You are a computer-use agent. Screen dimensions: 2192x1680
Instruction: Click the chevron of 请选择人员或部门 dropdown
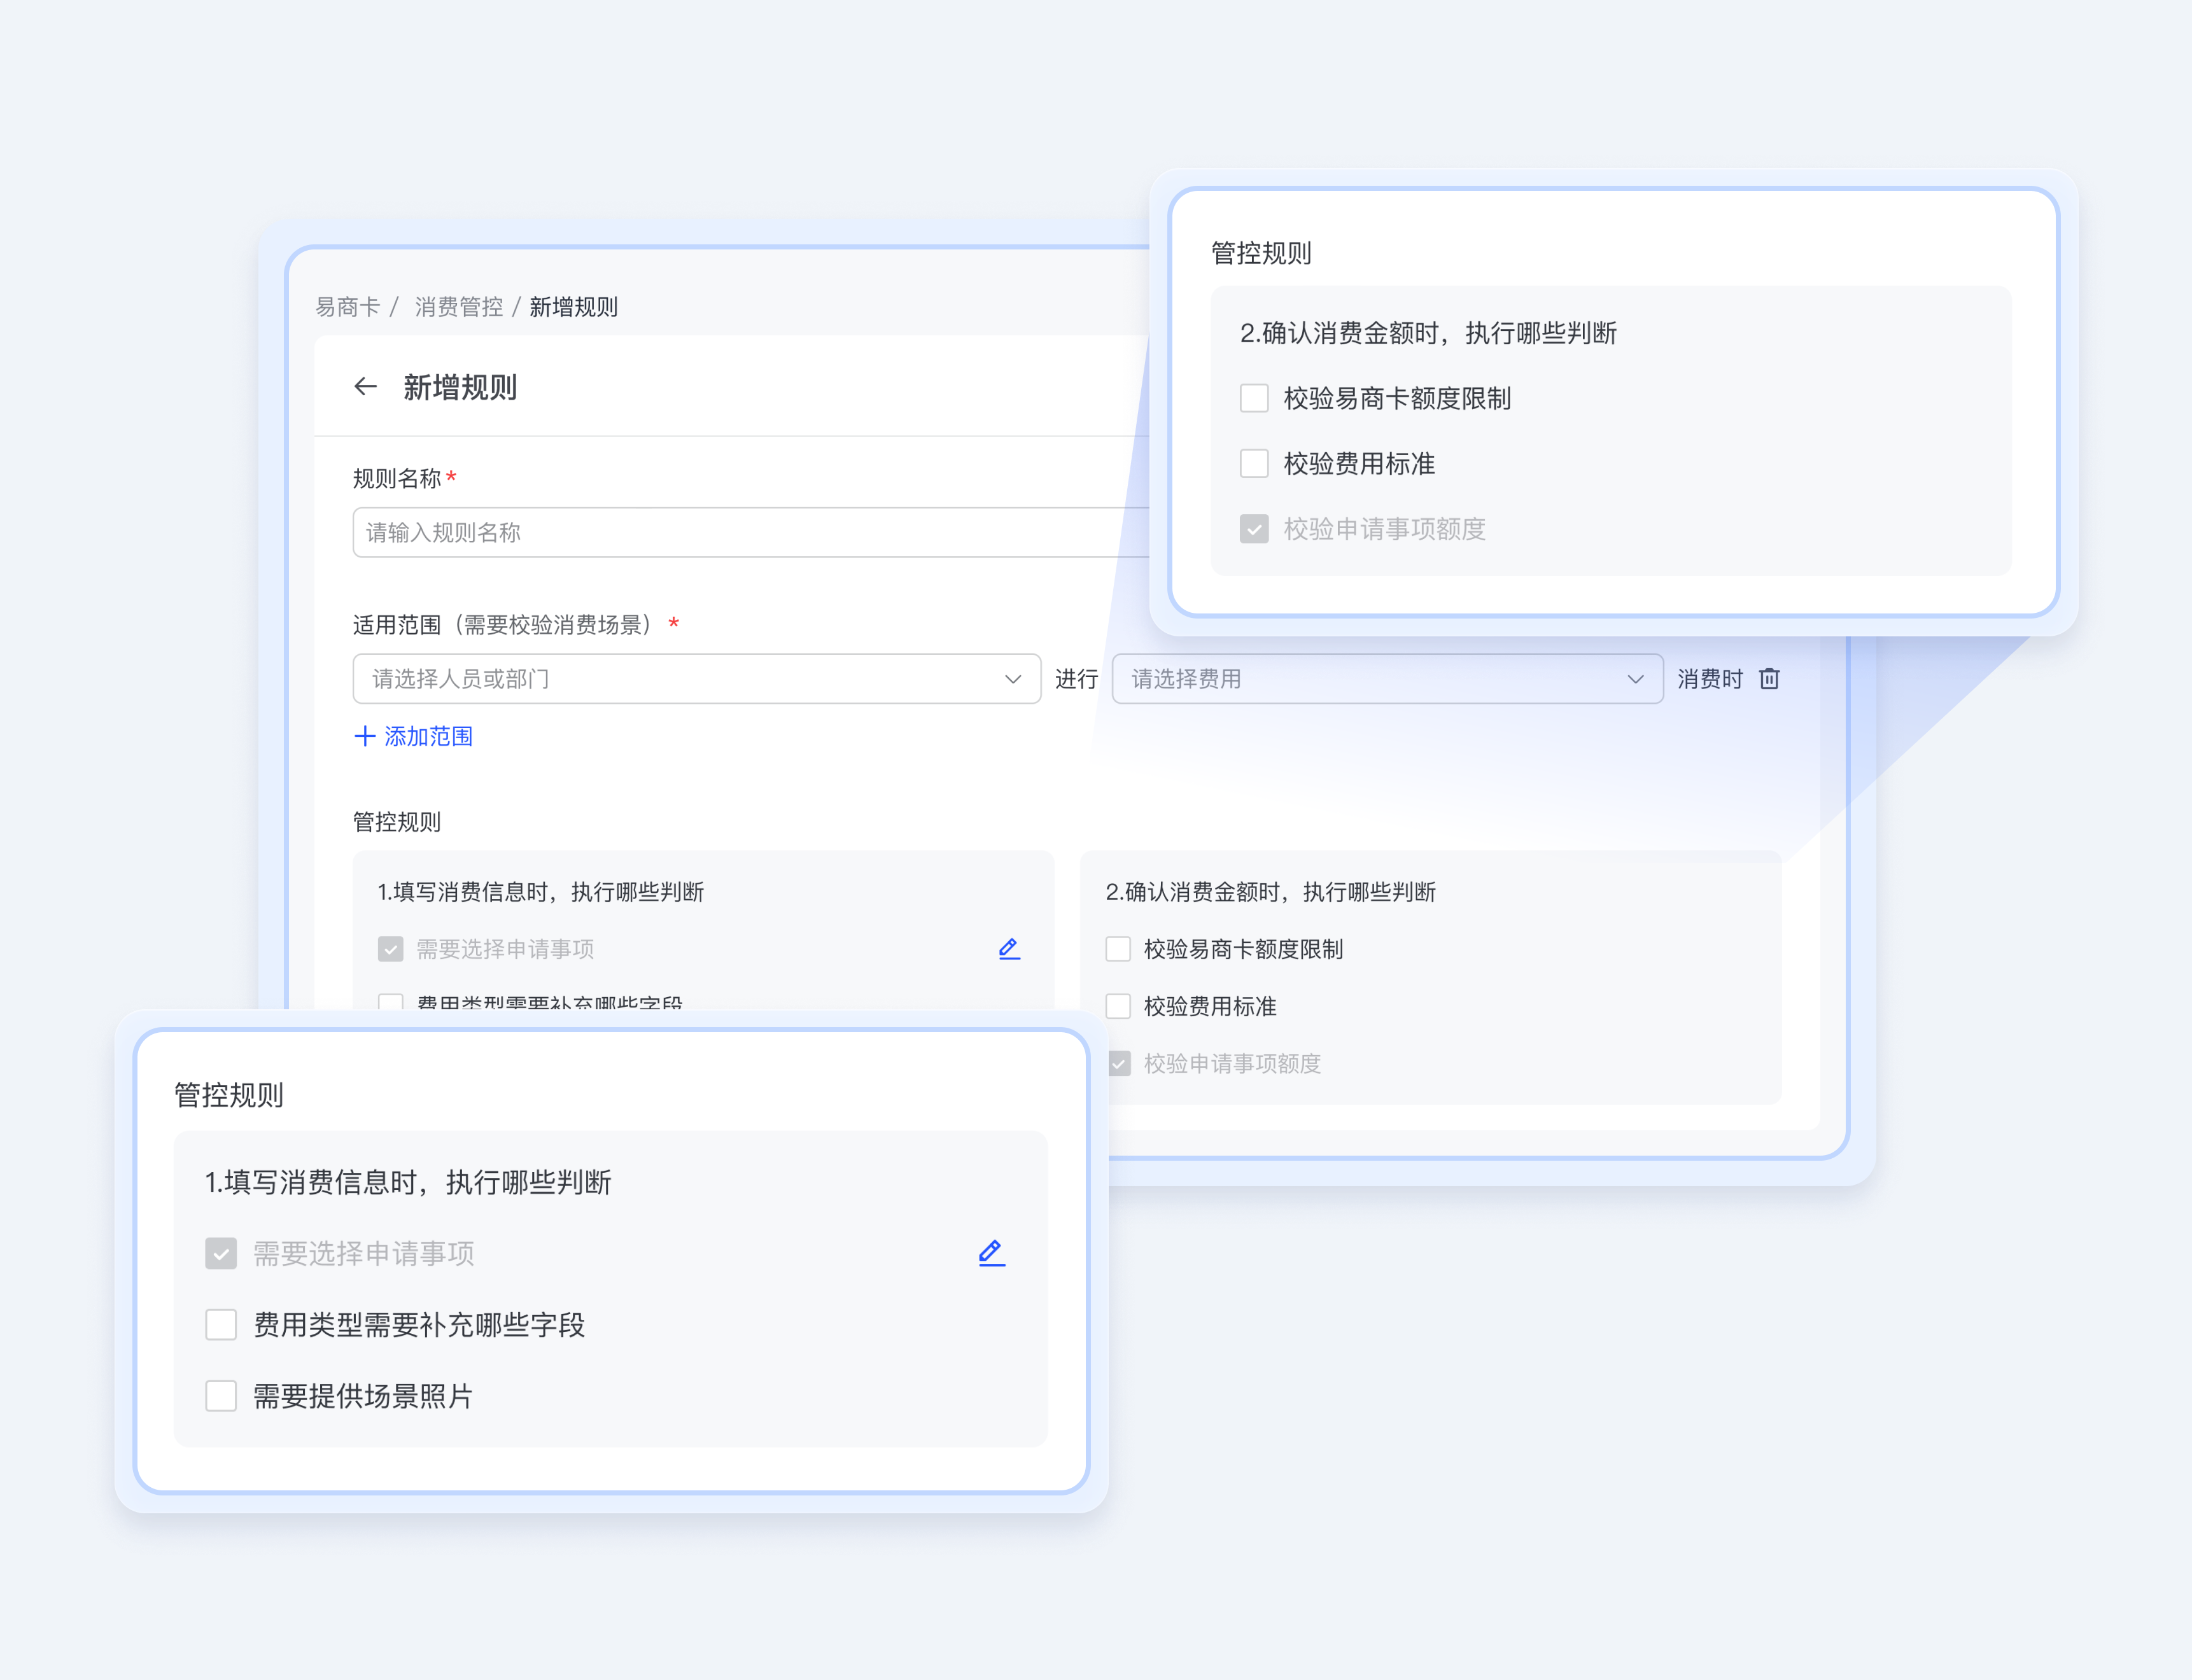coord(1012,680)
